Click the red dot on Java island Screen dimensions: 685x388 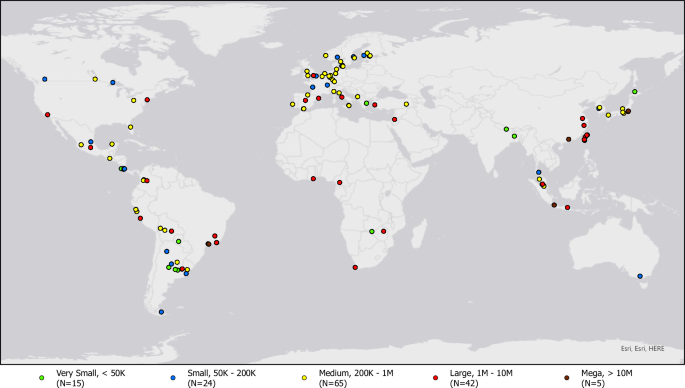[567, 208]
